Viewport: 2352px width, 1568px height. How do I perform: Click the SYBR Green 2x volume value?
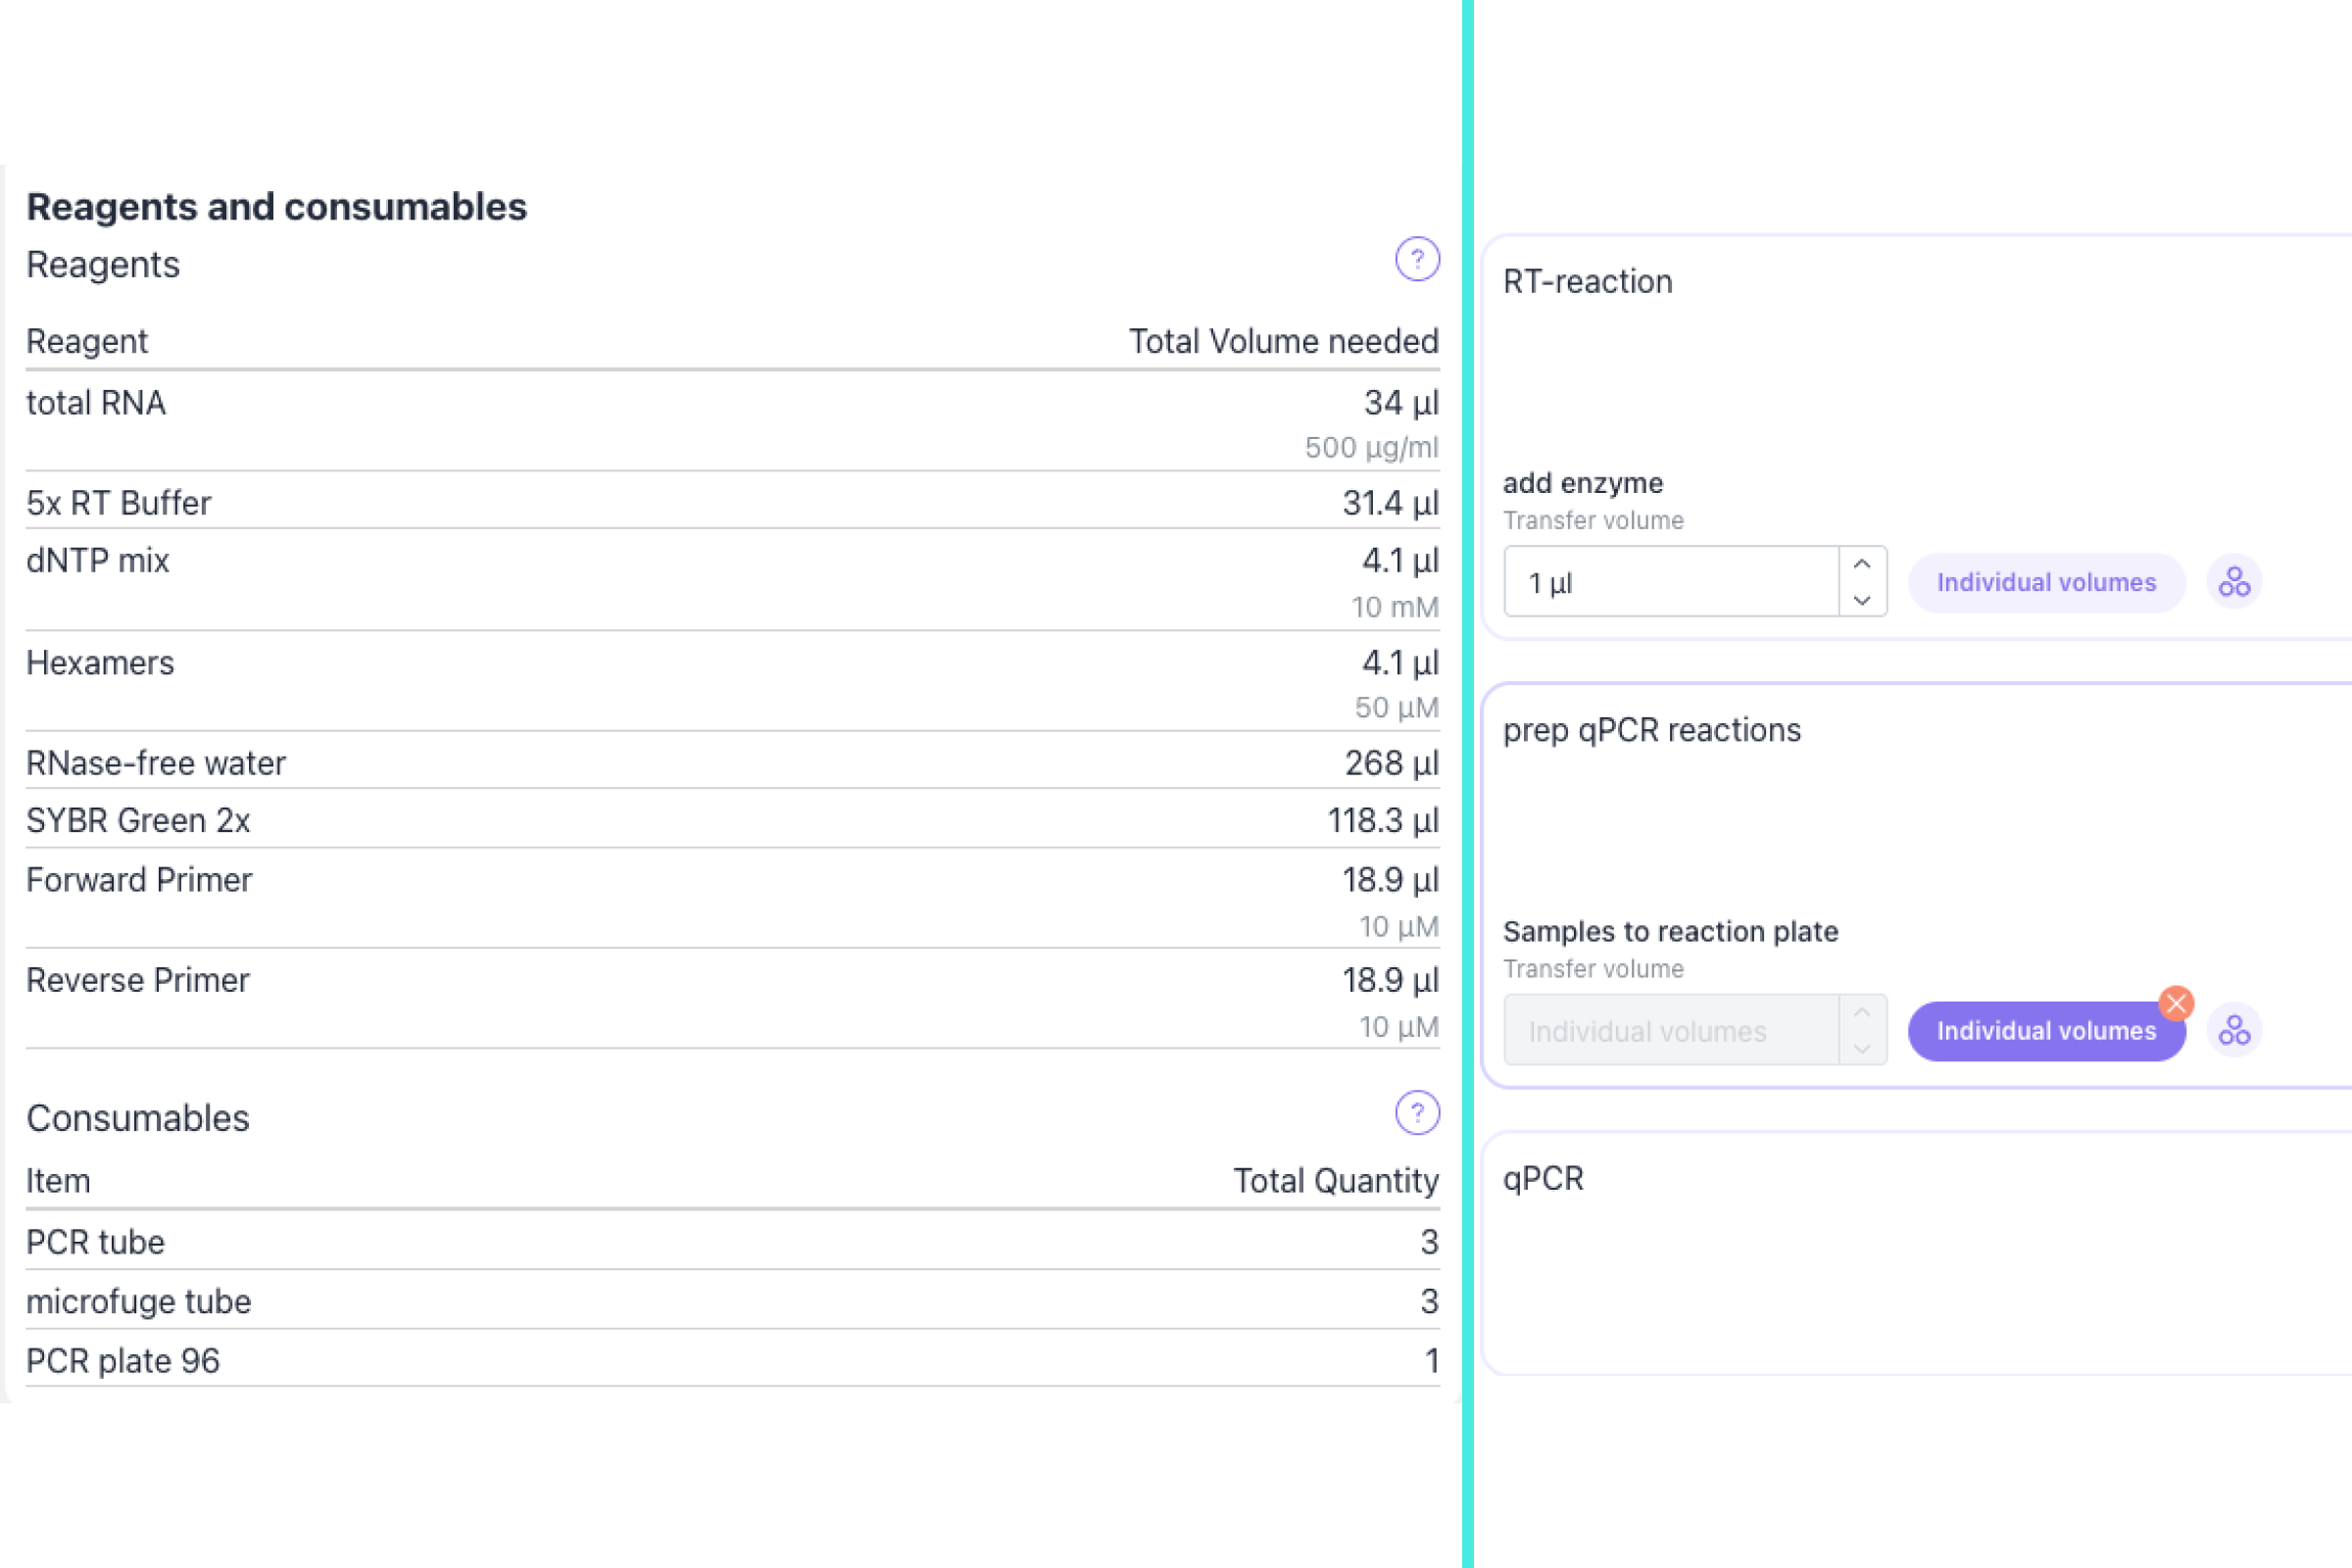tap(1382, 820)
